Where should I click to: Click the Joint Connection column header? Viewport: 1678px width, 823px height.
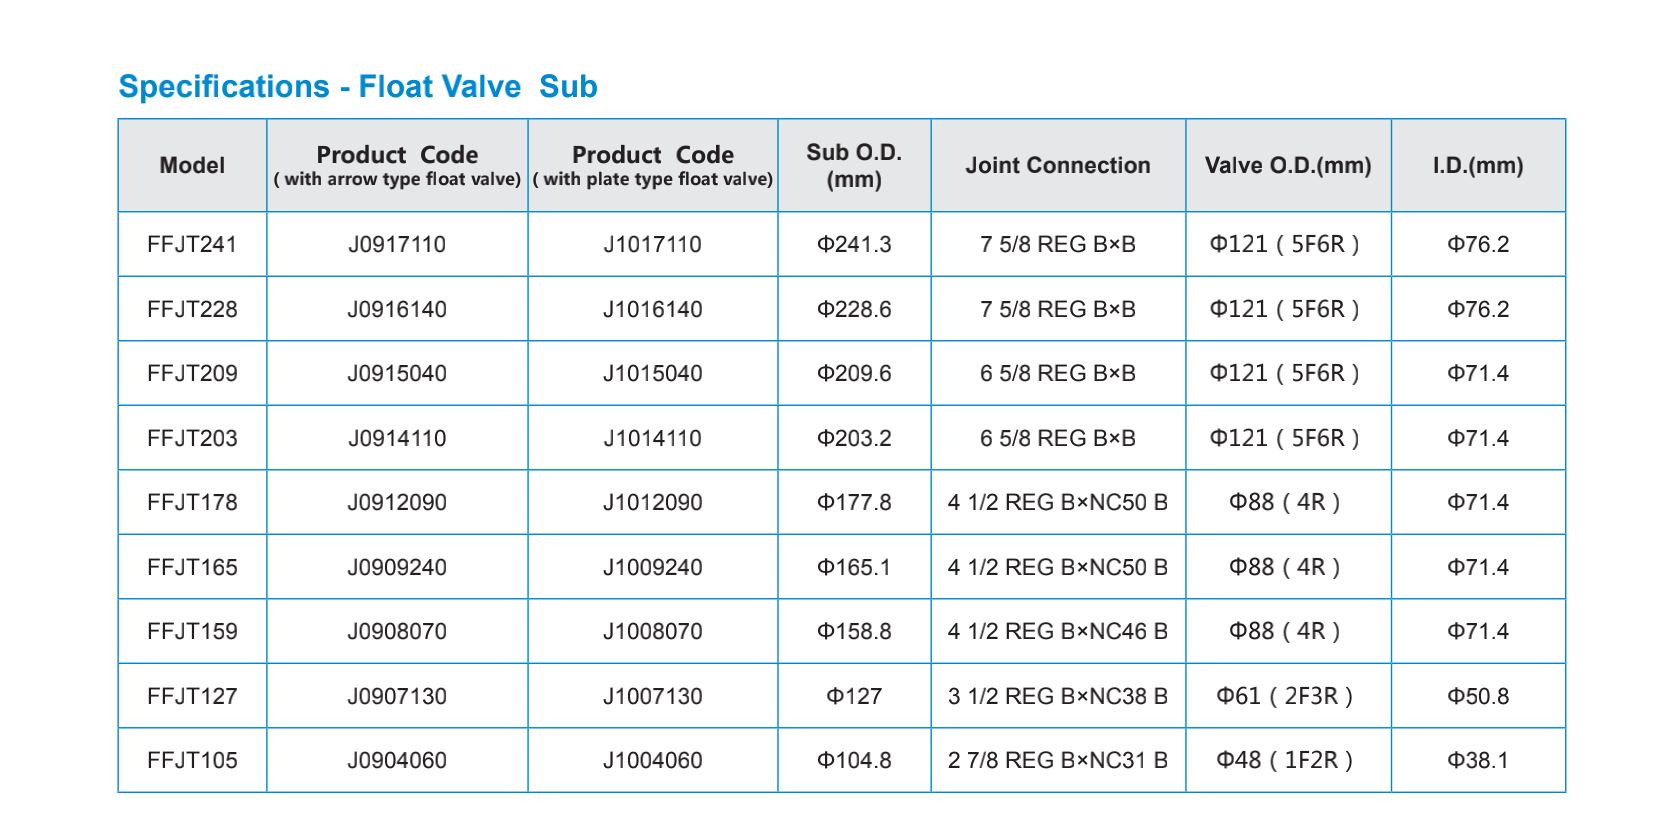click(x=1057, y=166)
